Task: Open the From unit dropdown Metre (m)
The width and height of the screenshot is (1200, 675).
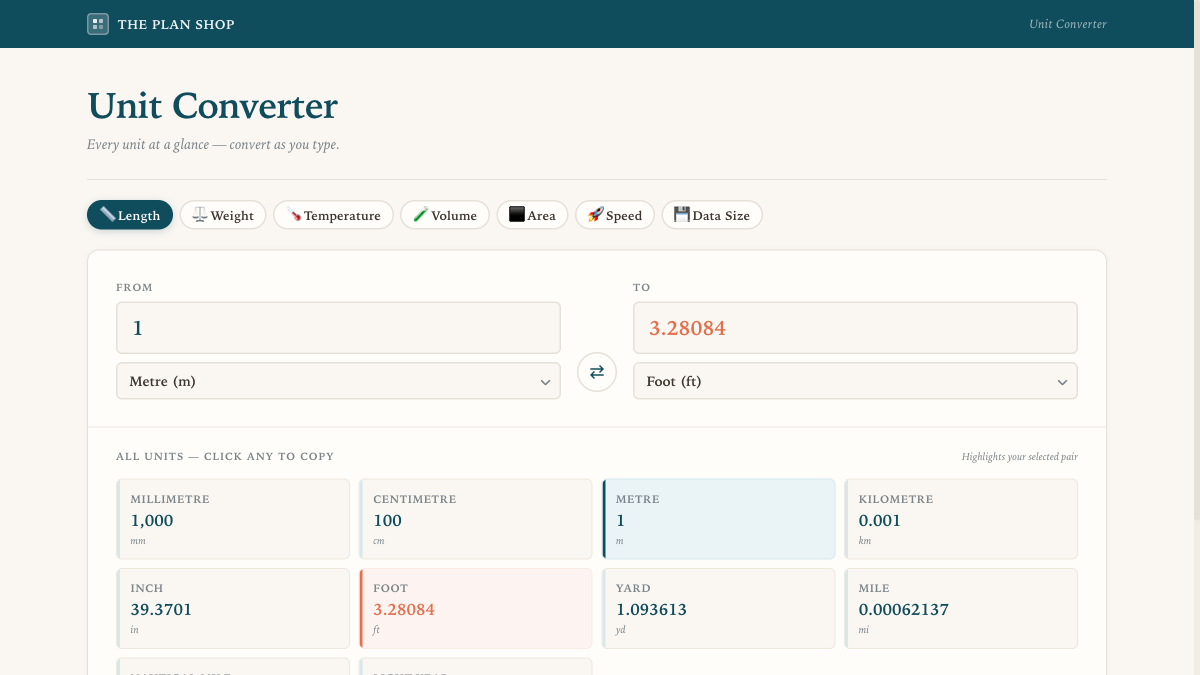Action: point(338,381)
